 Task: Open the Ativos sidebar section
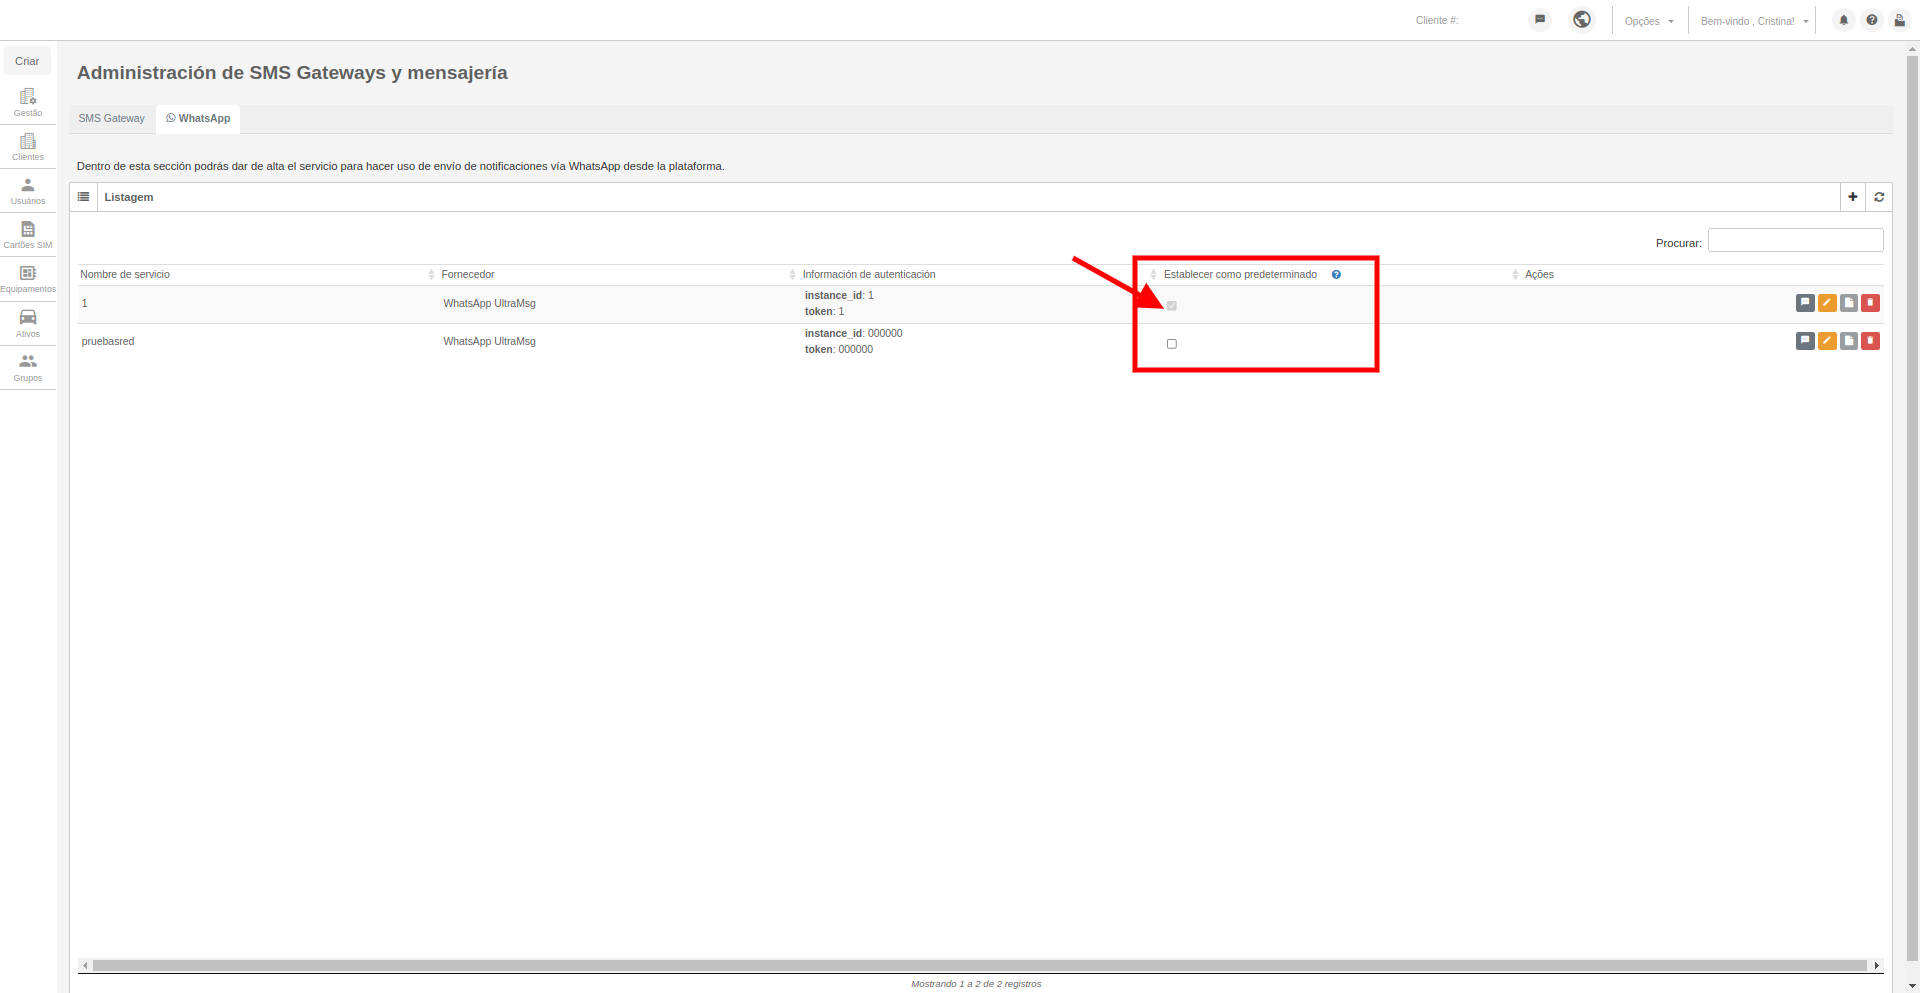[x=28, y=323]
